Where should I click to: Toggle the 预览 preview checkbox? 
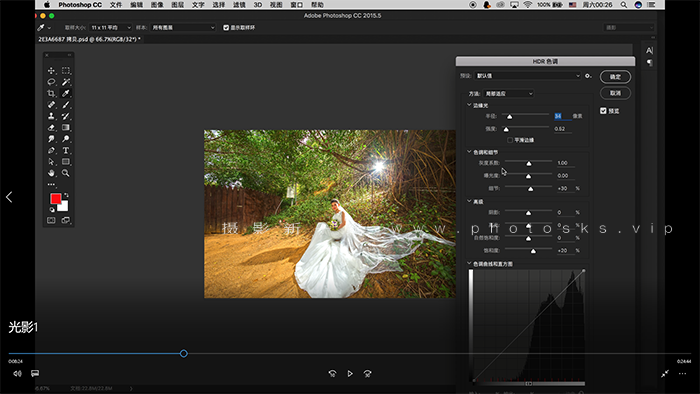pos(603,111)
